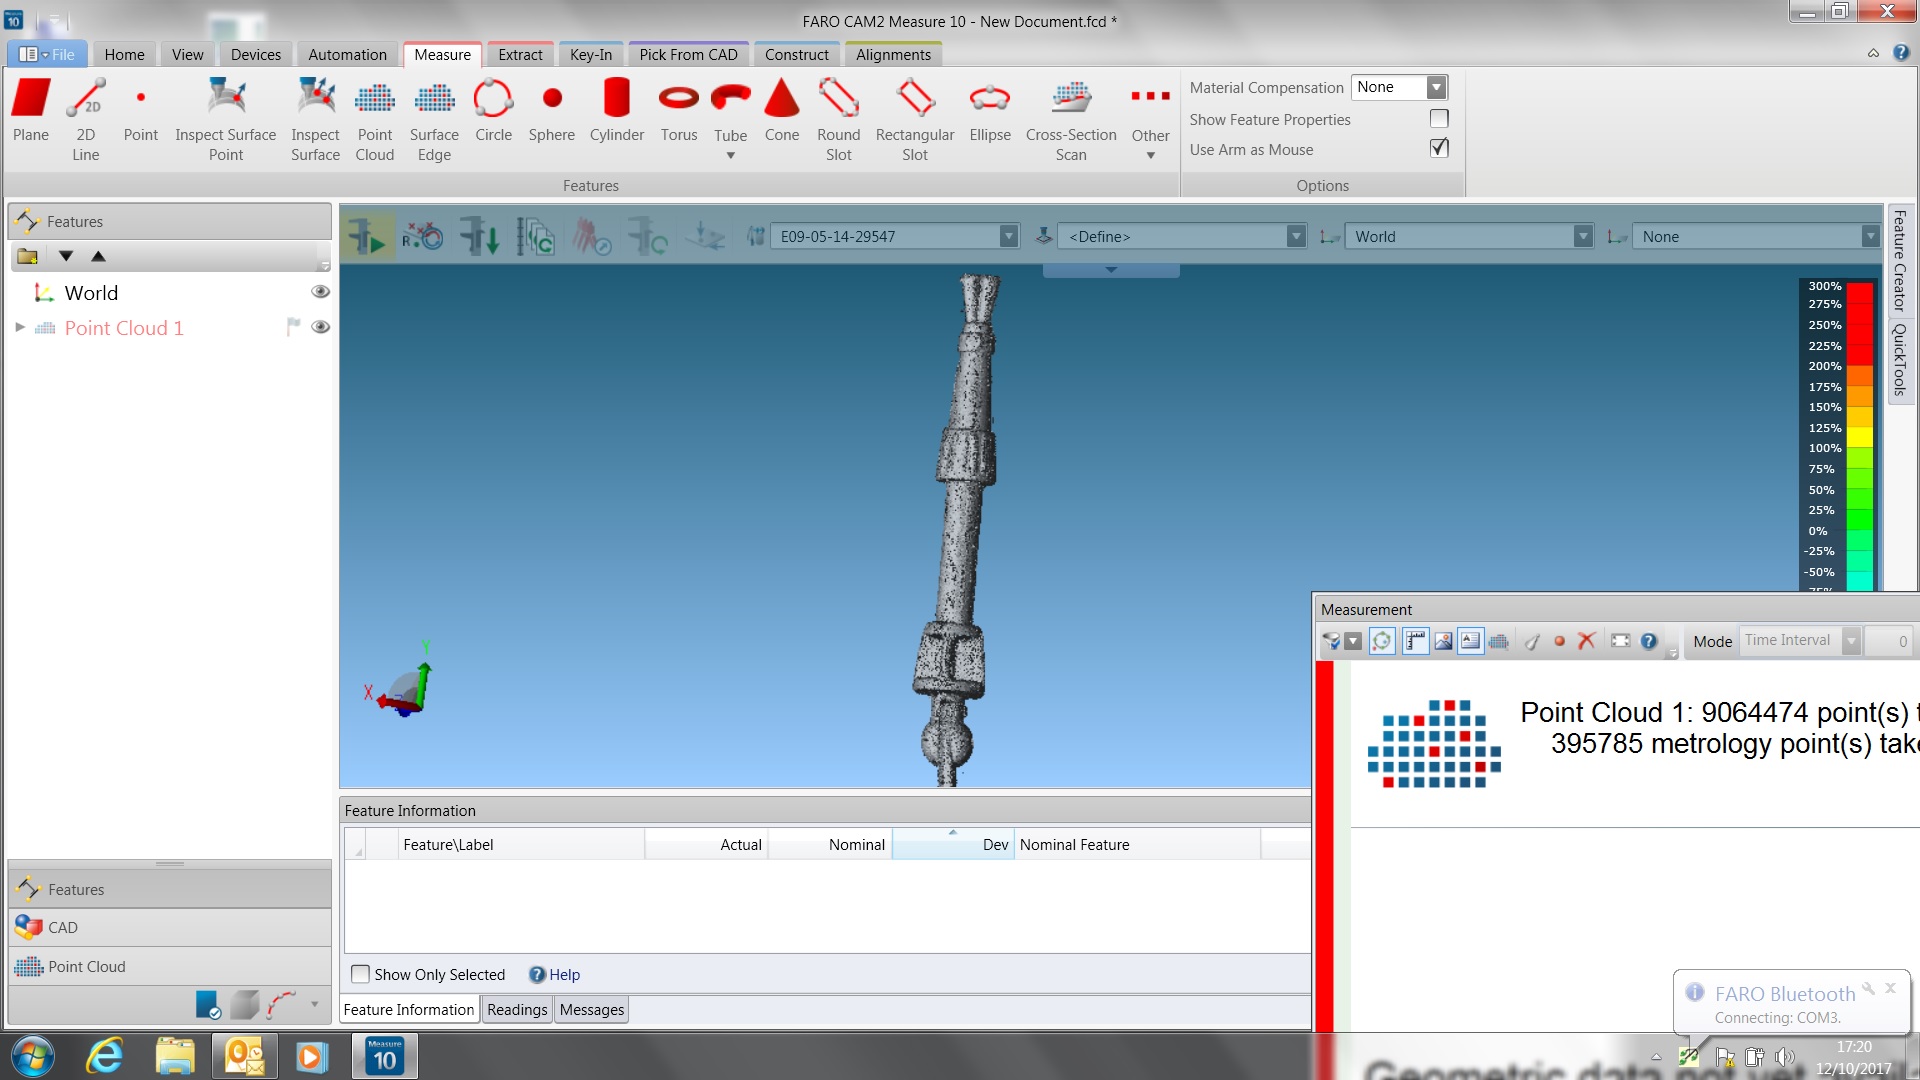Choose the Circle measure tool
Image resolution: width=1920 pixels, height=1080 pixels.
coord(493,110)
